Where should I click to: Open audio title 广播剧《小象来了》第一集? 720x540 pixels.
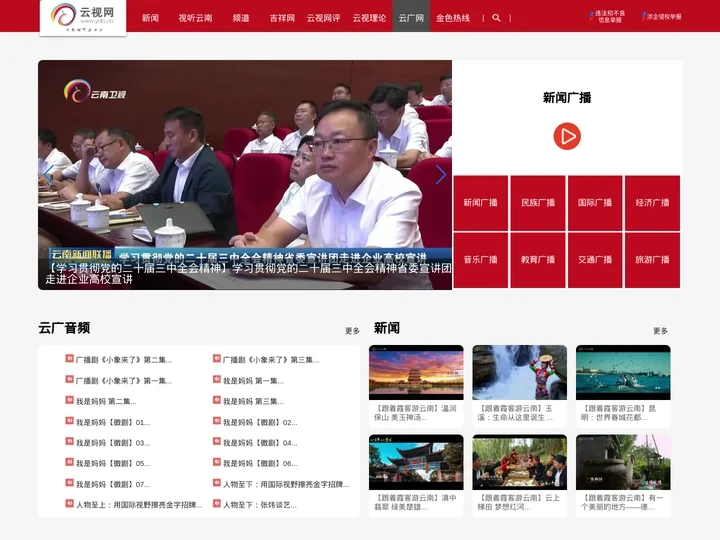coord(124,381)
